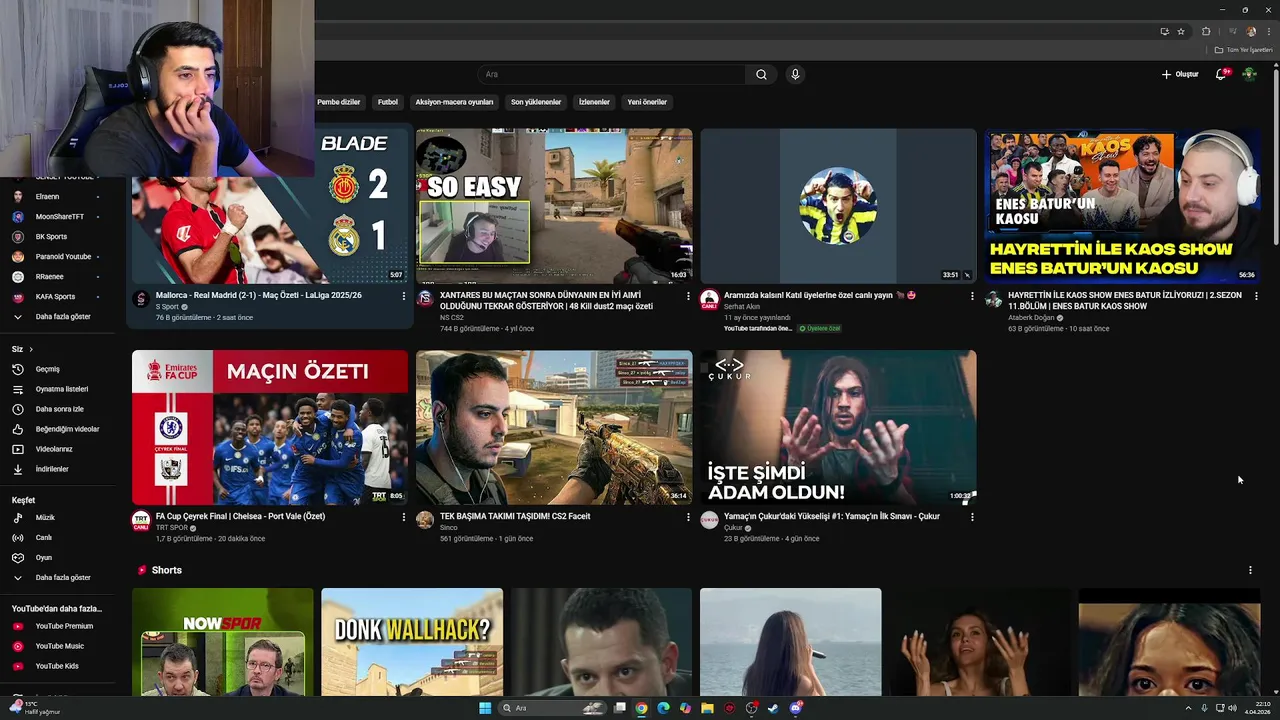Open Shorts section three-dot menu

1250,570
